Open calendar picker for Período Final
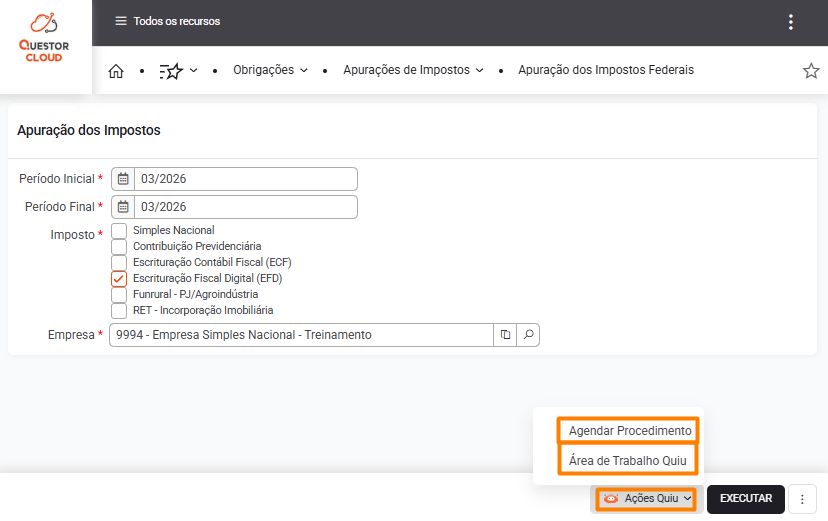828x521 pixels. (123, 207)
